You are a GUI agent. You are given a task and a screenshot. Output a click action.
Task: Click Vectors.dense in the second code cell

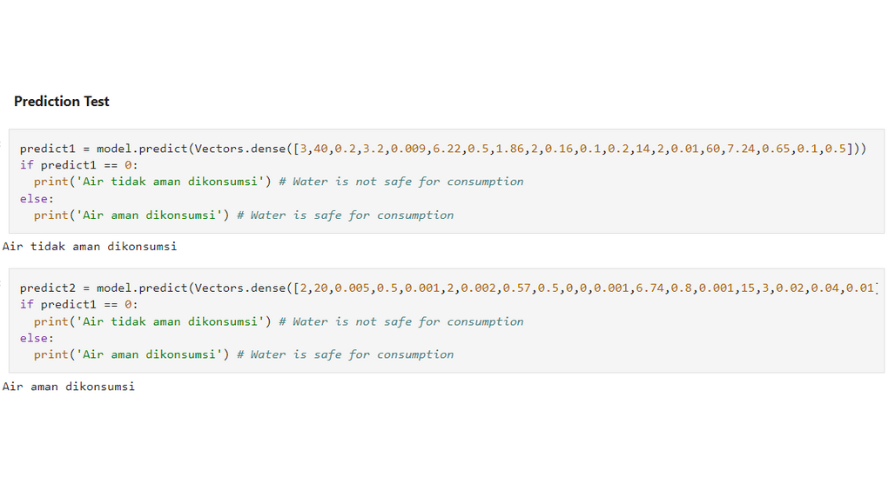coord(240,288)
